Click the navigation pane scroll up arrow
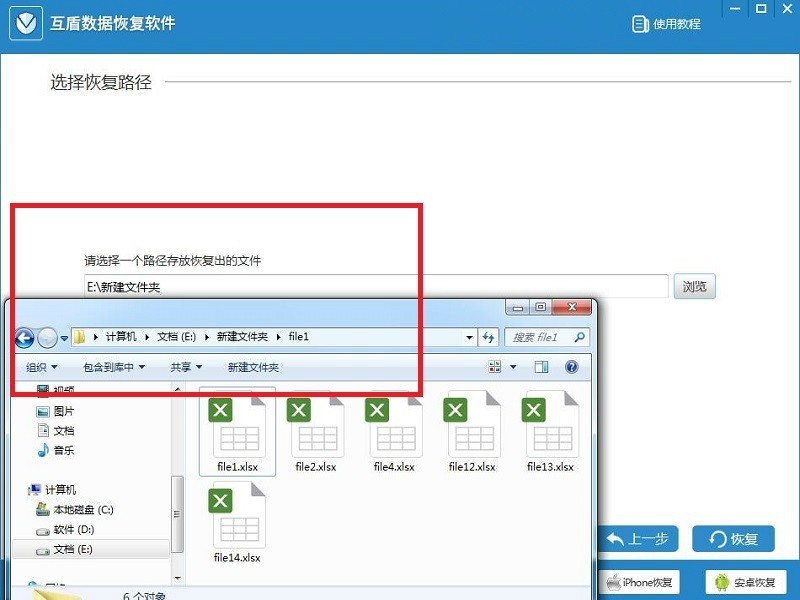The height and width of the screenshot is (600, 800). pos(178,389)
